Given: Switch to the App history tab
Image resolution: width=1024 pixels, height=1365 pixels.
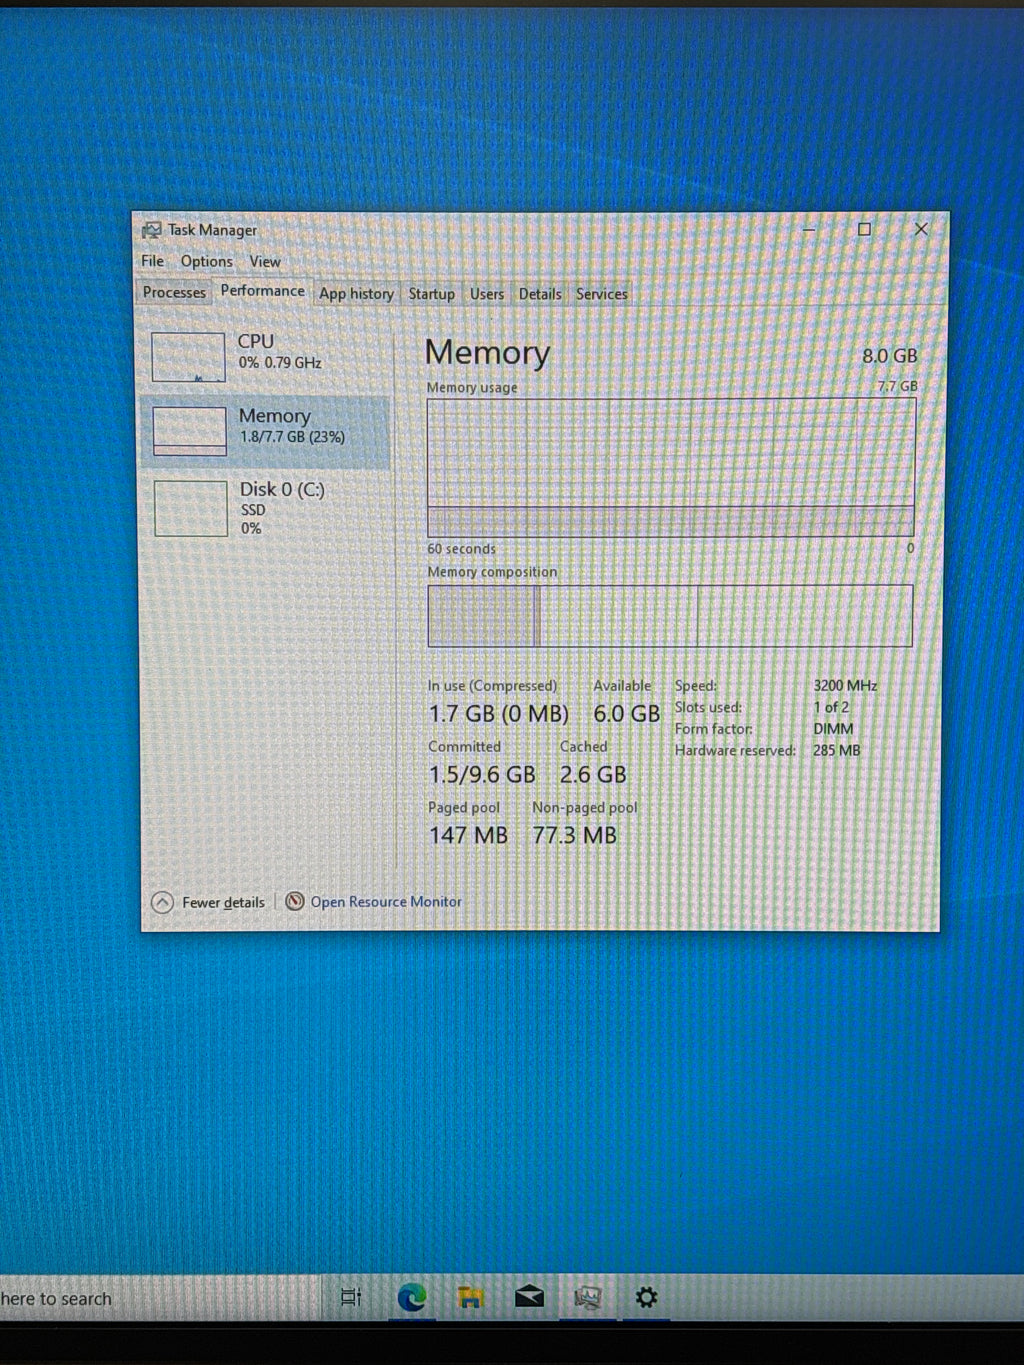Looking at the screenshot, I should (356, 293).
